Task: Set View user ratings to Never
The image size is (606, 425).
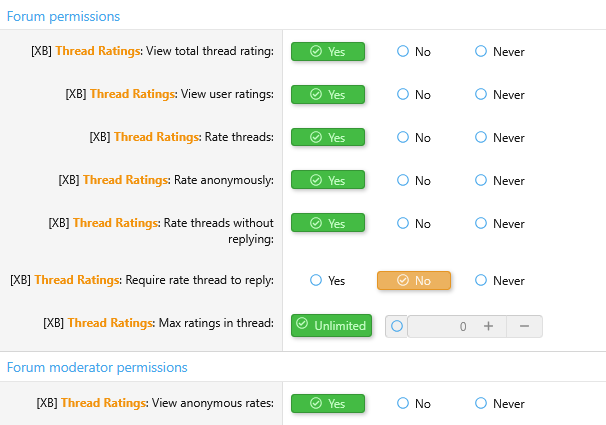Action: (x=499, y=94)
